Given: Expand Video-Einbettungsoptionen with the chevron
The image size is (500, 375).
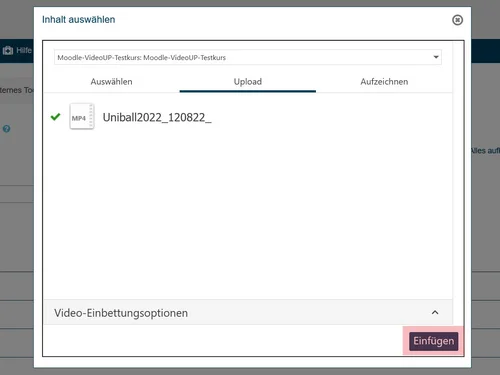Looking at the screenshot, I should click(435, 312).
